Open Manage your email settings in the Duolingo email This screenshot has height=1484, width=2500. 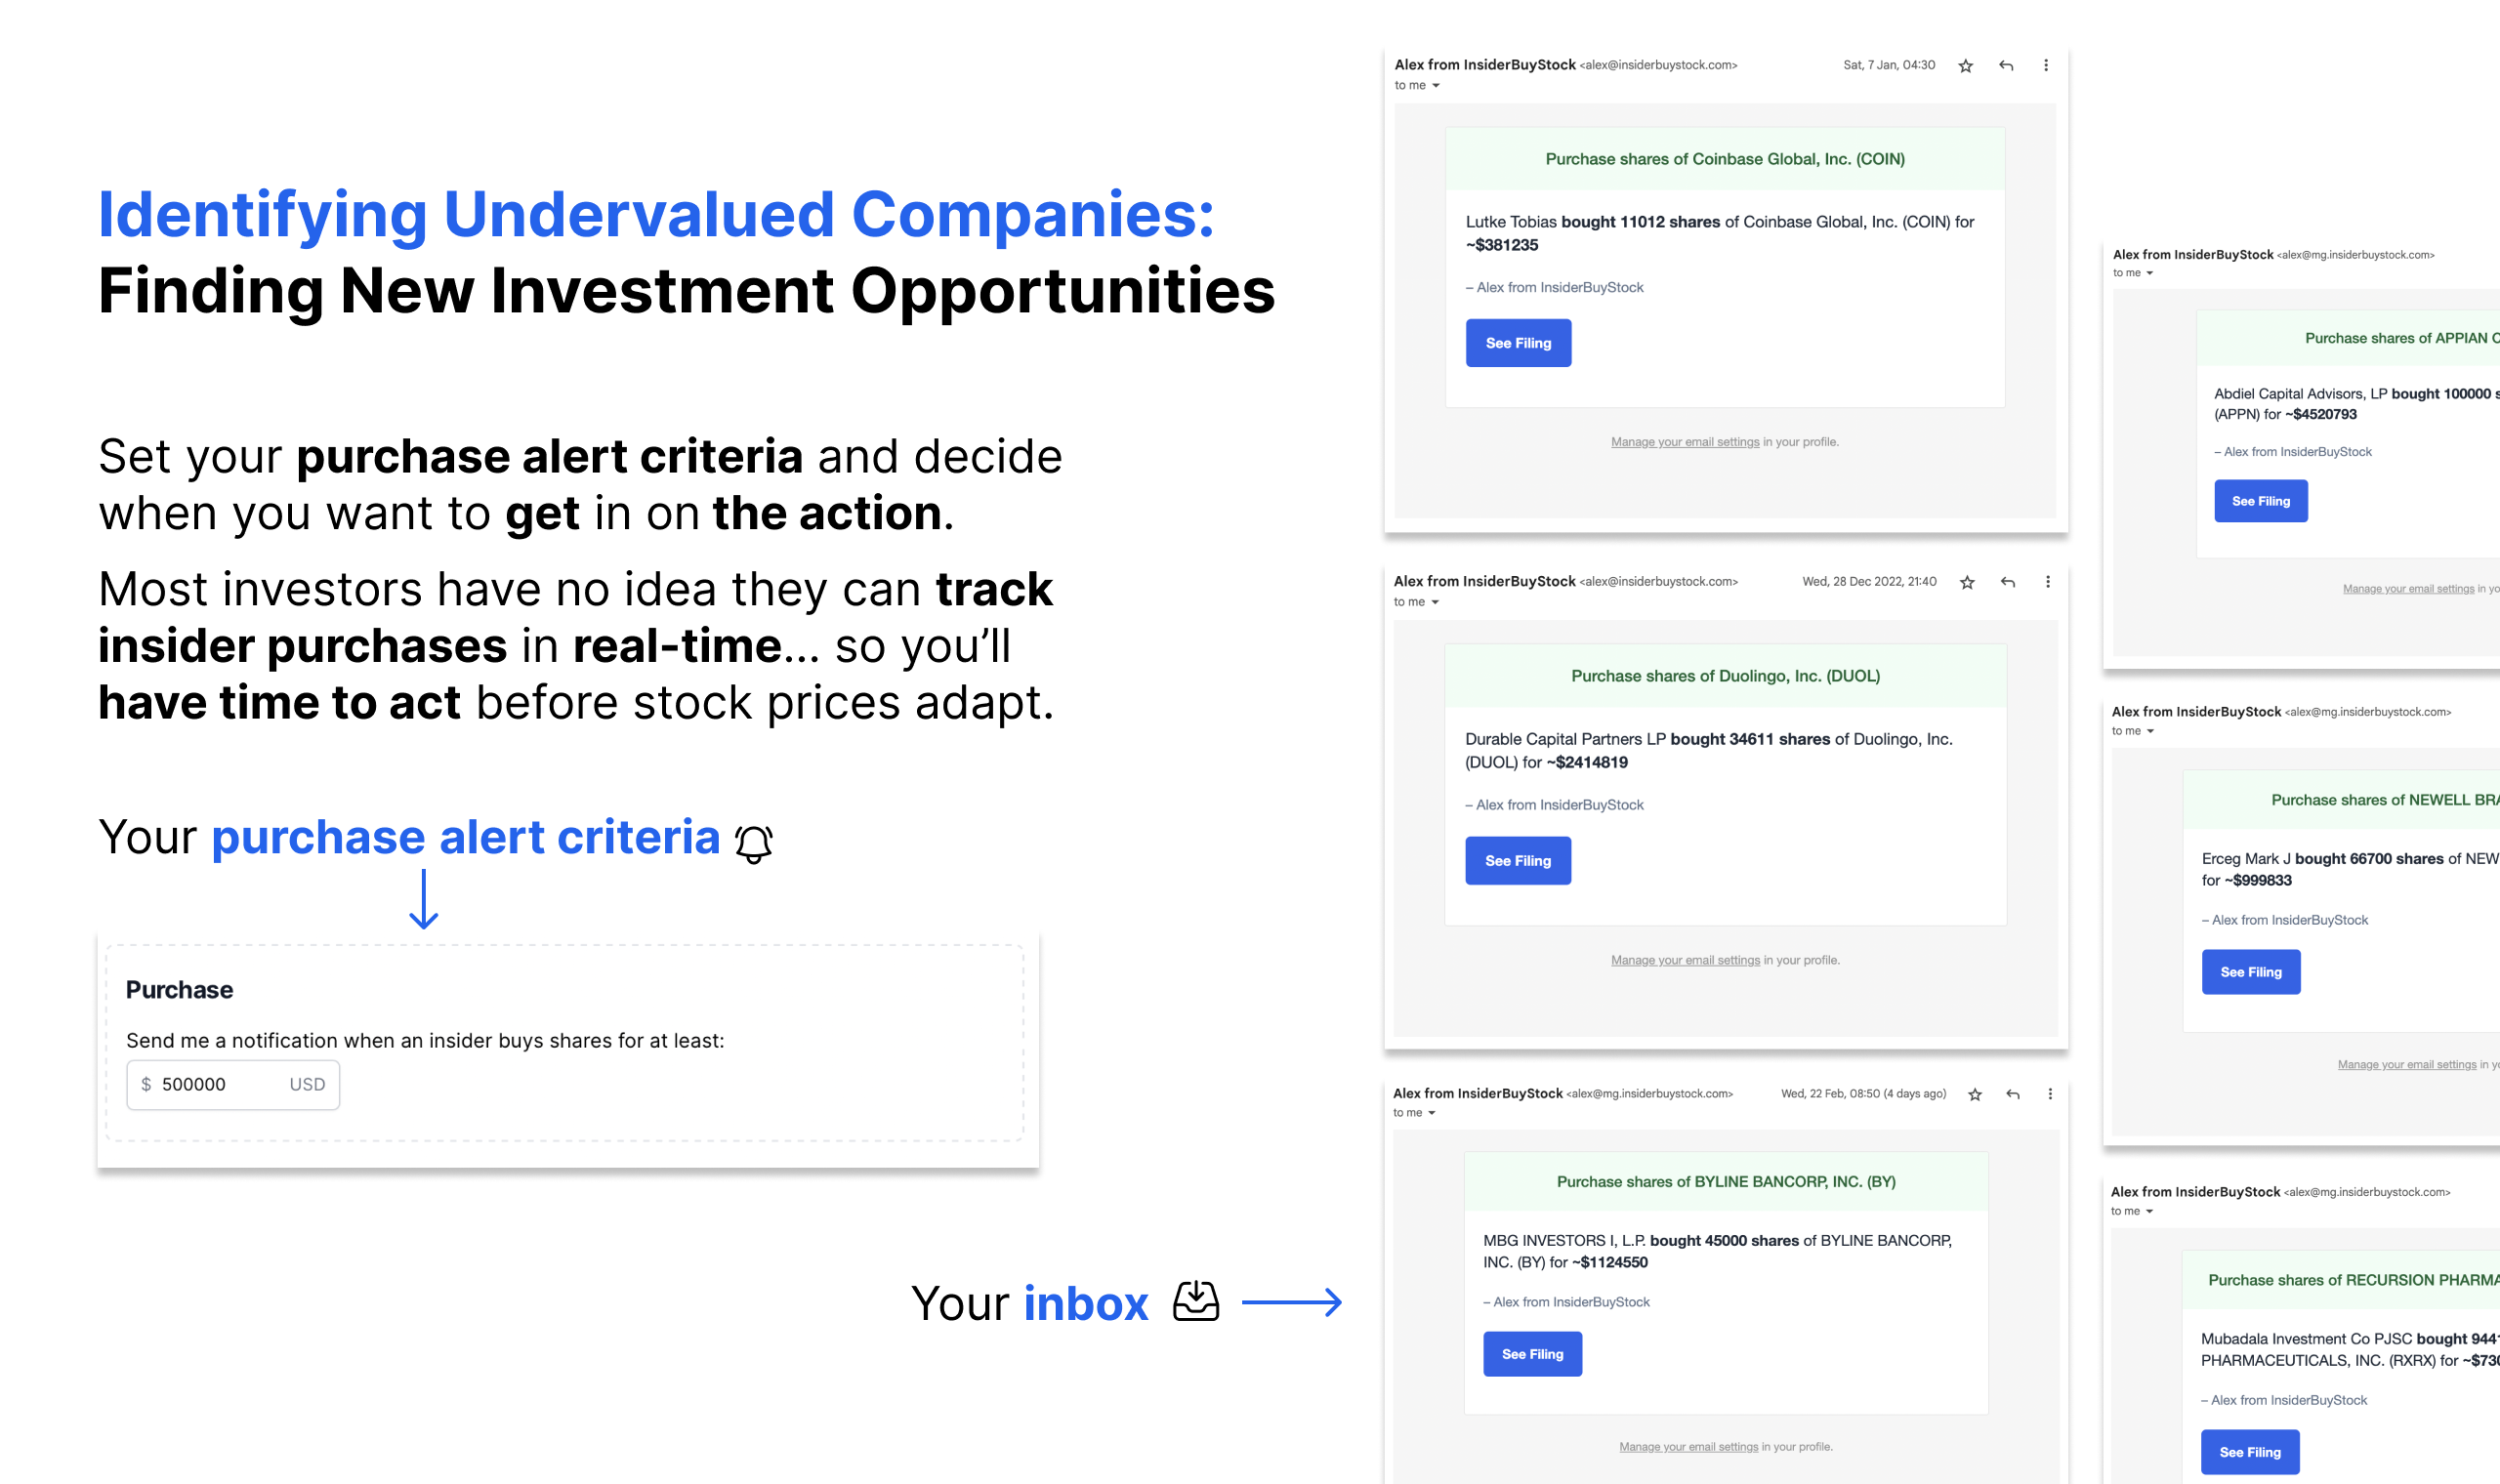[x=1685, y=959]
